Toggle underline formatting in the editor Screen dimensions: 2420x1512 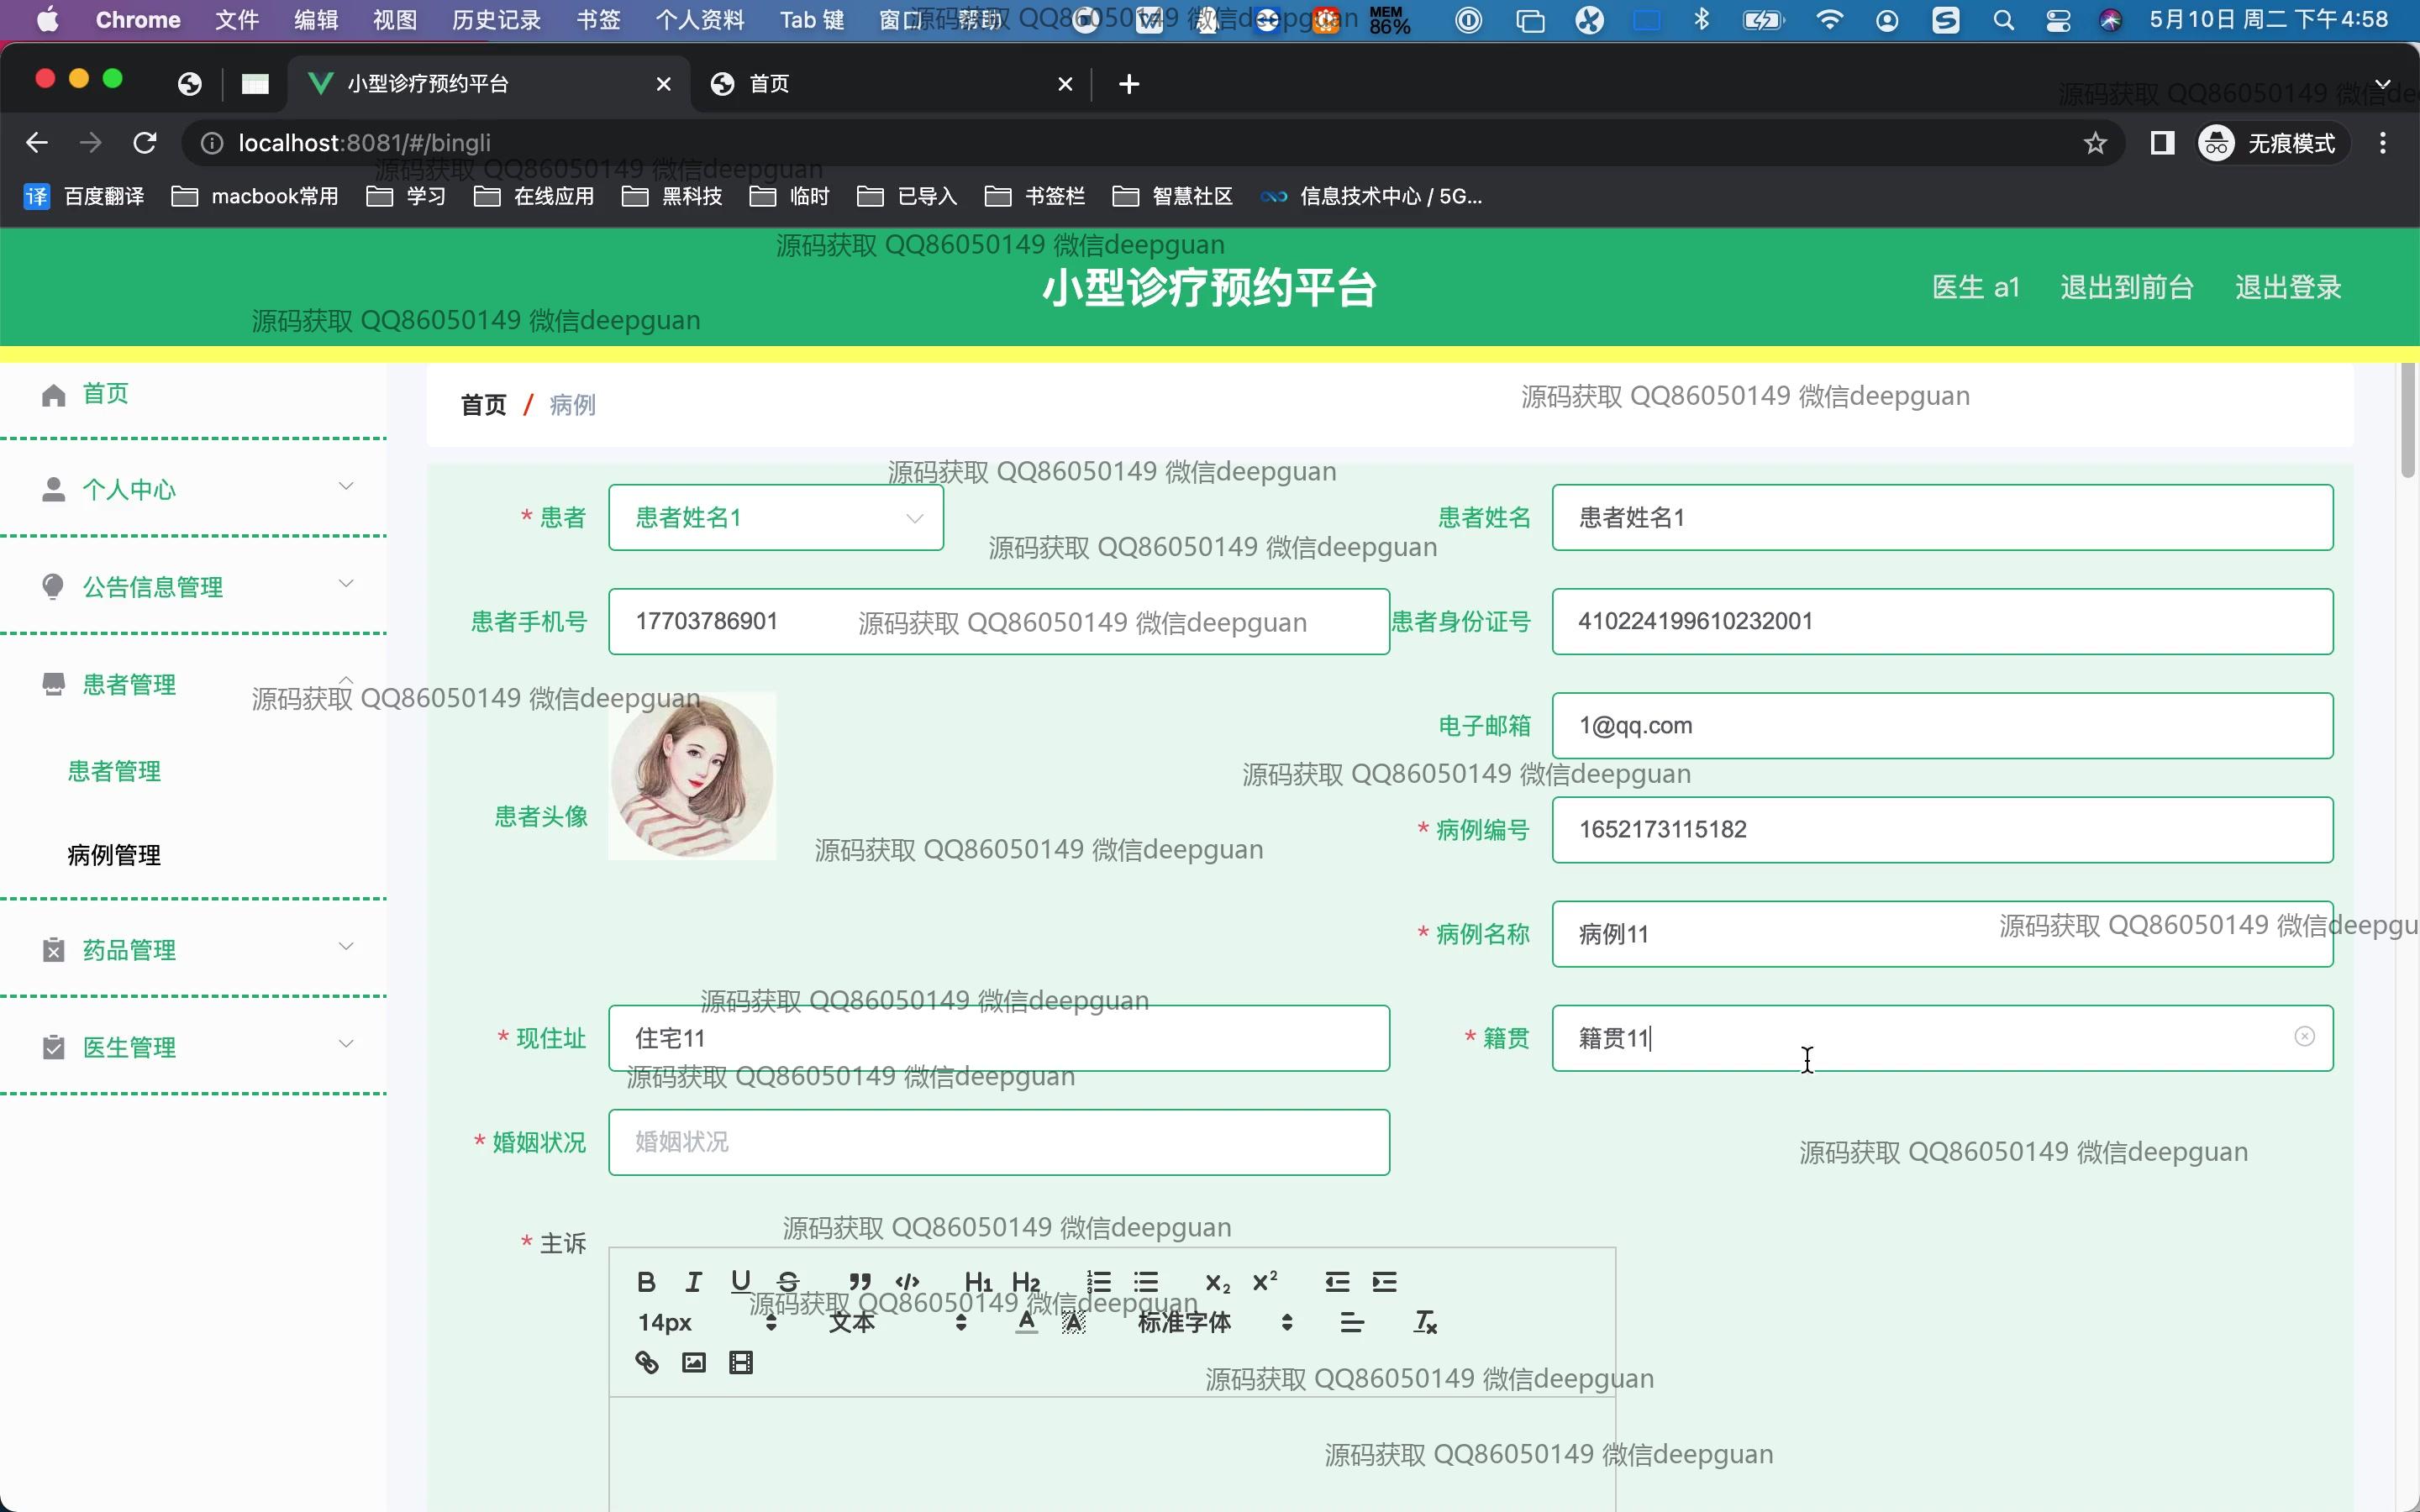740,1282
